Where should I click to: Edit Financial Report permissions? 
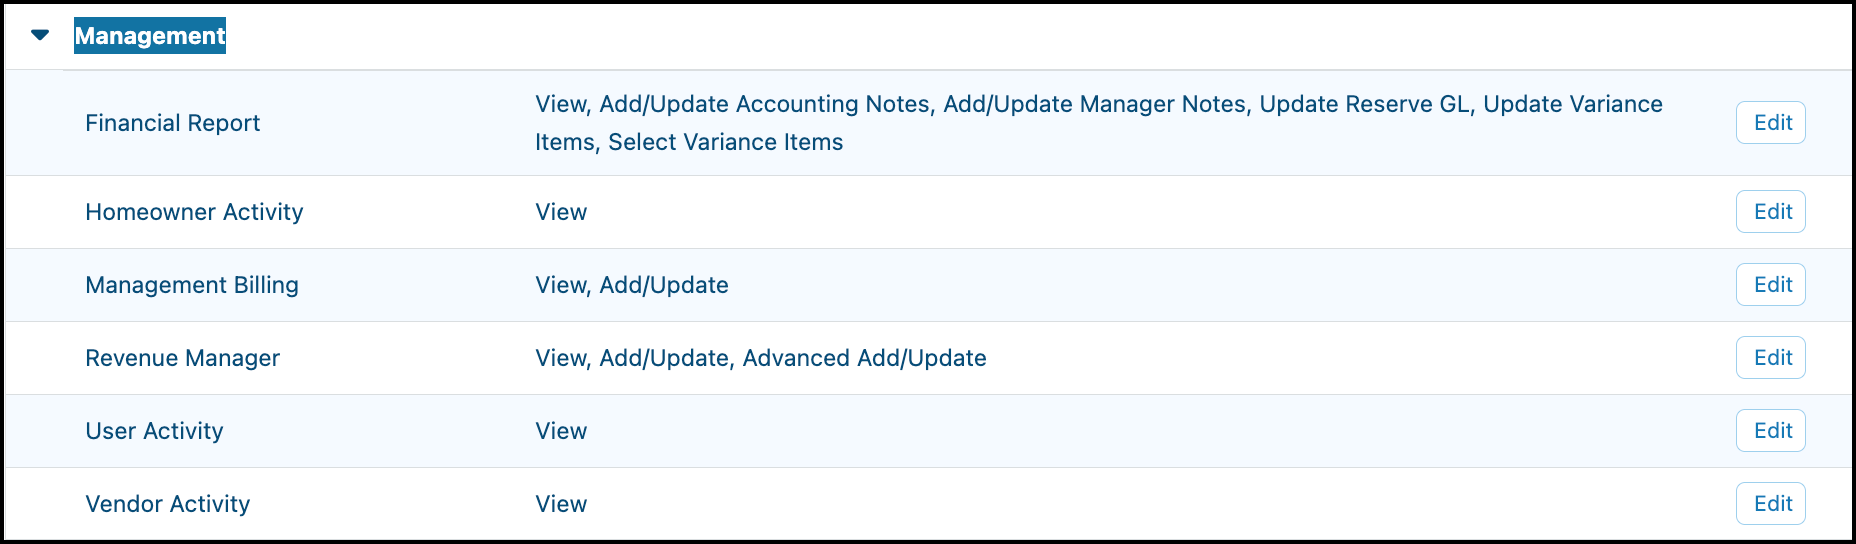(1771, 123)
